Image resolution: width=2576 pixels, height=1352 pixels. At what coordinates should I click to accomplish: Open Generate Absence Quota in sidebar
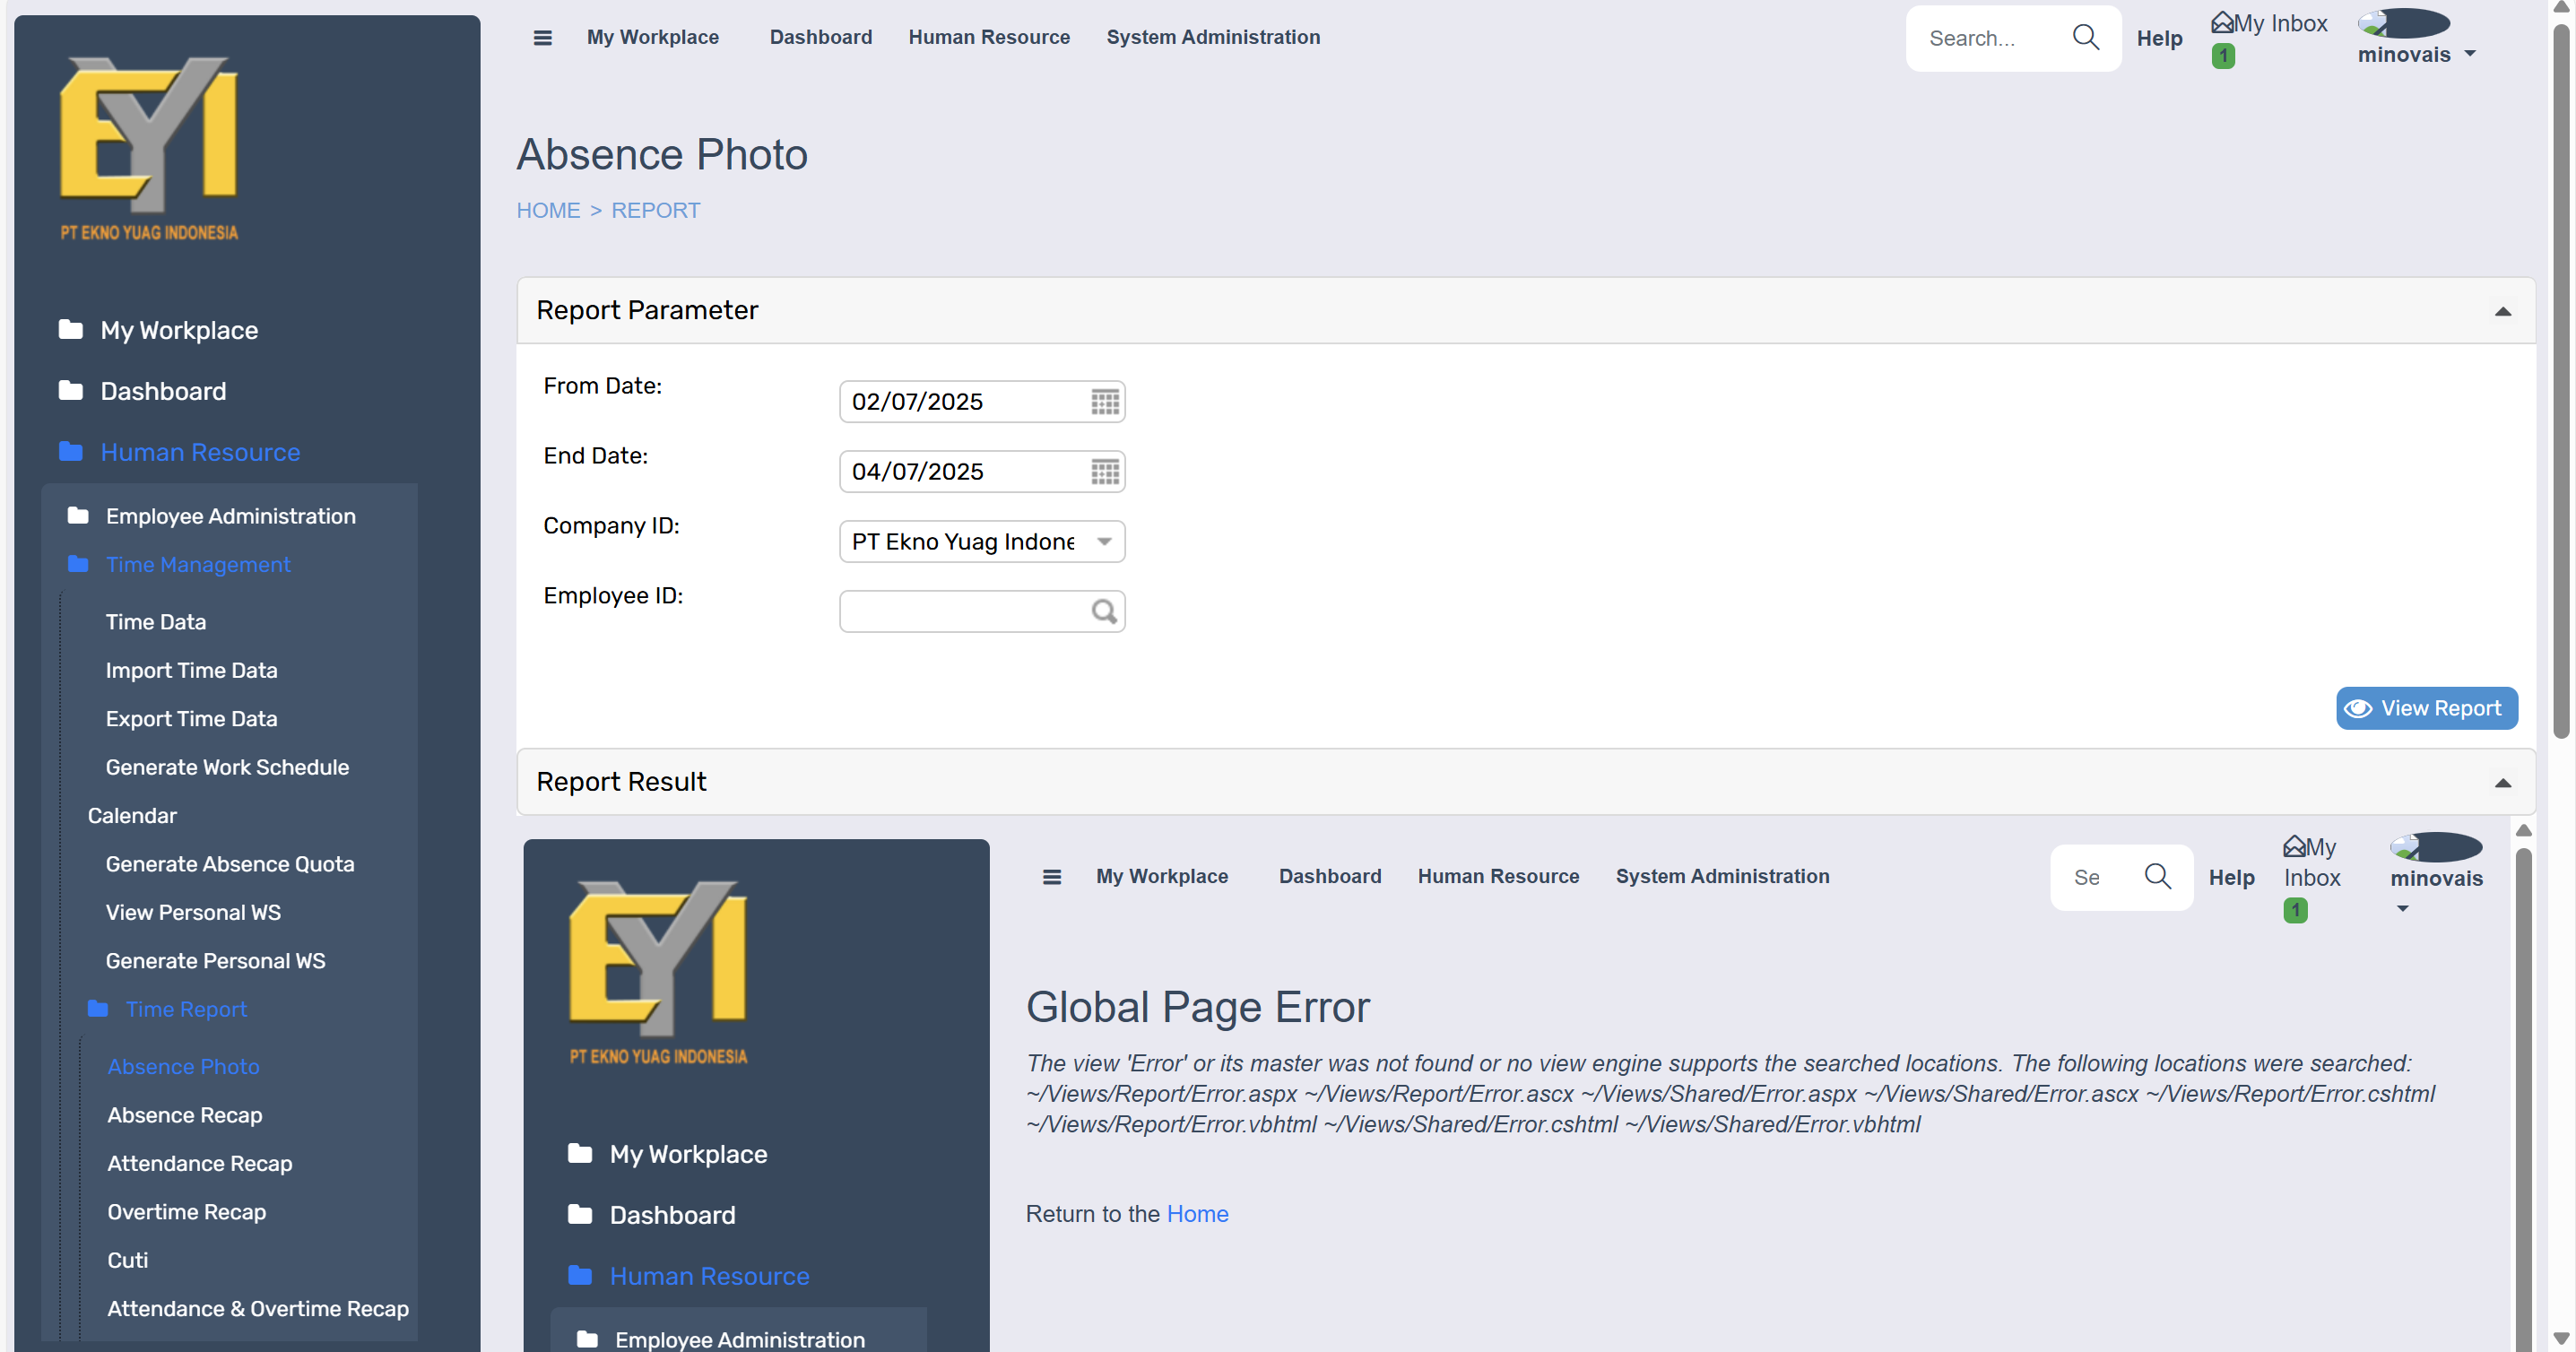[x=230, y=863]
